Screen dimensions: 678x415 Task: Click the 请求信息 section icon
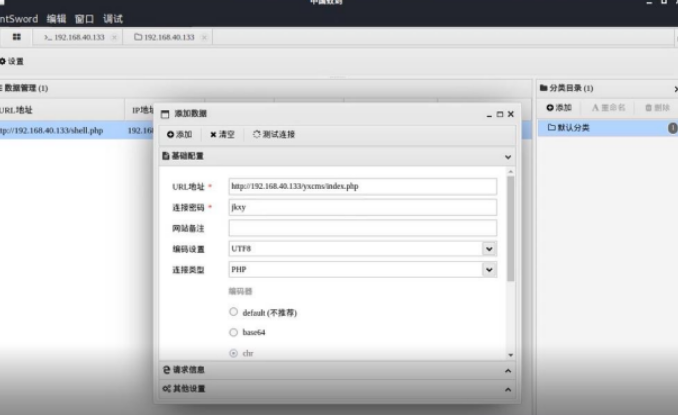(166, 370)
